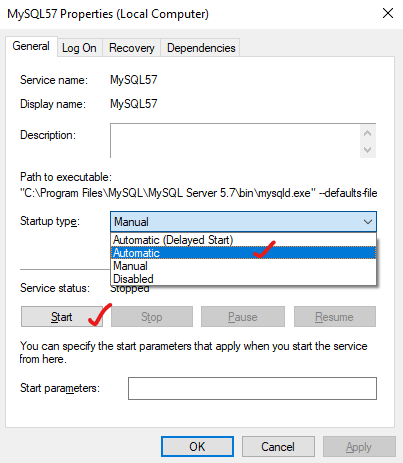Switch to the General tab
The image size is (403, 463).
pos(31,46)
